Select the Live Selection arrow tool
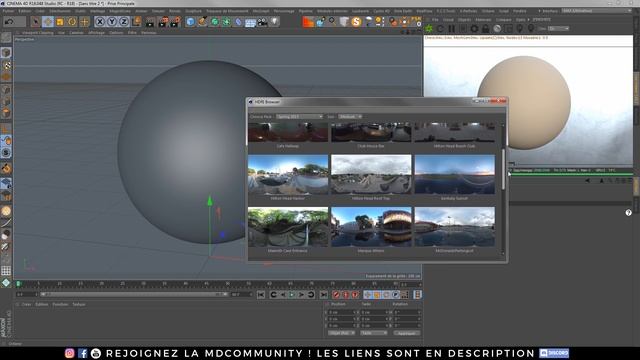Viewport: 640px width, 360px height. coord(36,22)
